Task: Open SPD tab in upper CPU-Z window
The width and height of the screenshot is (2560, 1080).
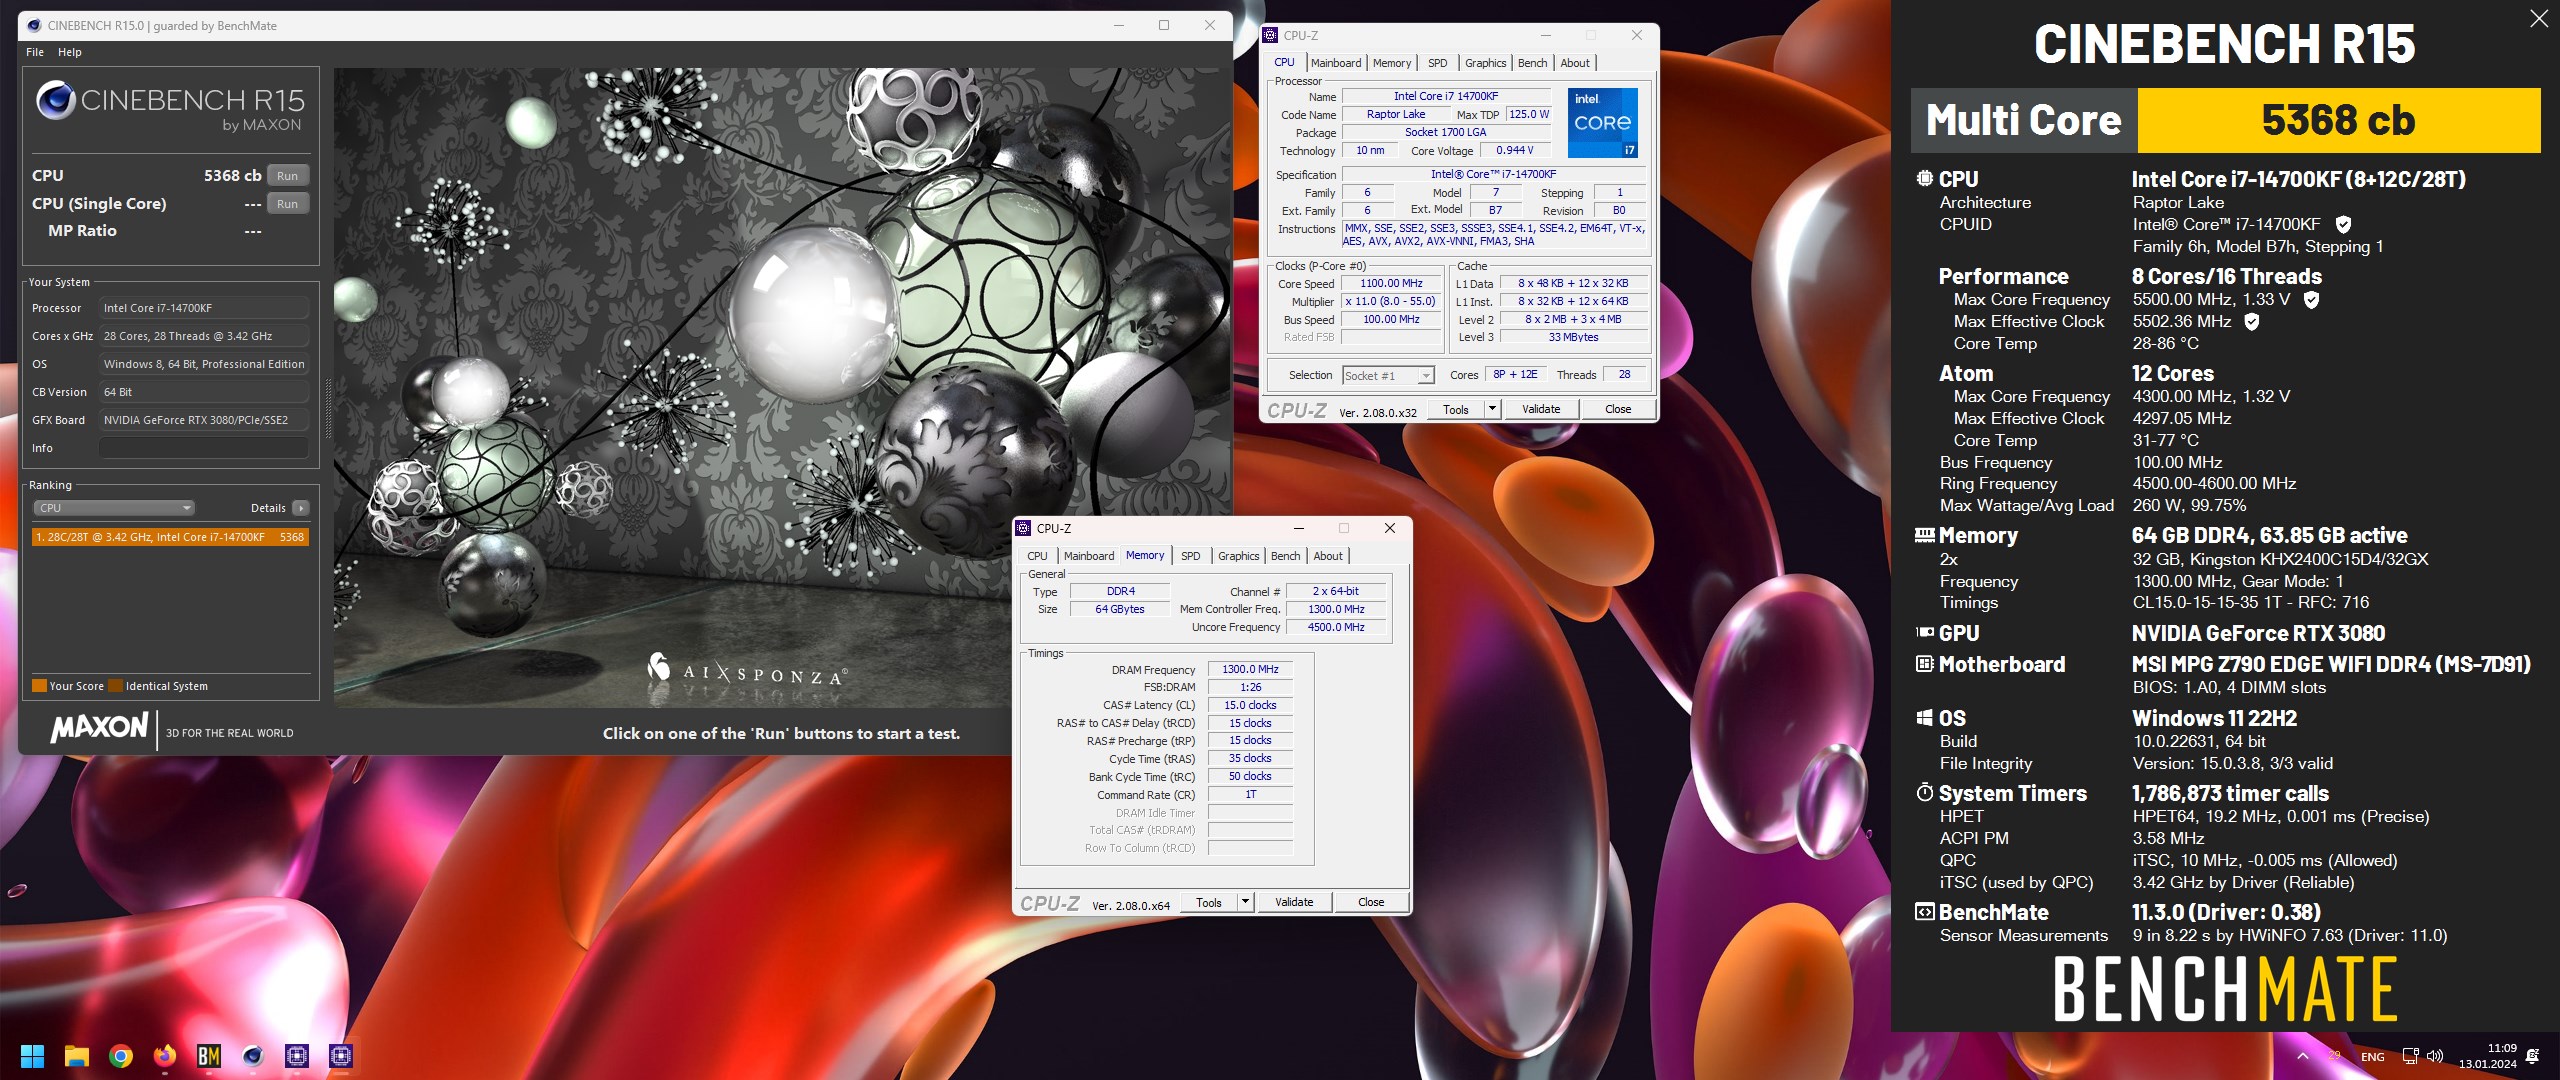Action: tap(1438, 63)
